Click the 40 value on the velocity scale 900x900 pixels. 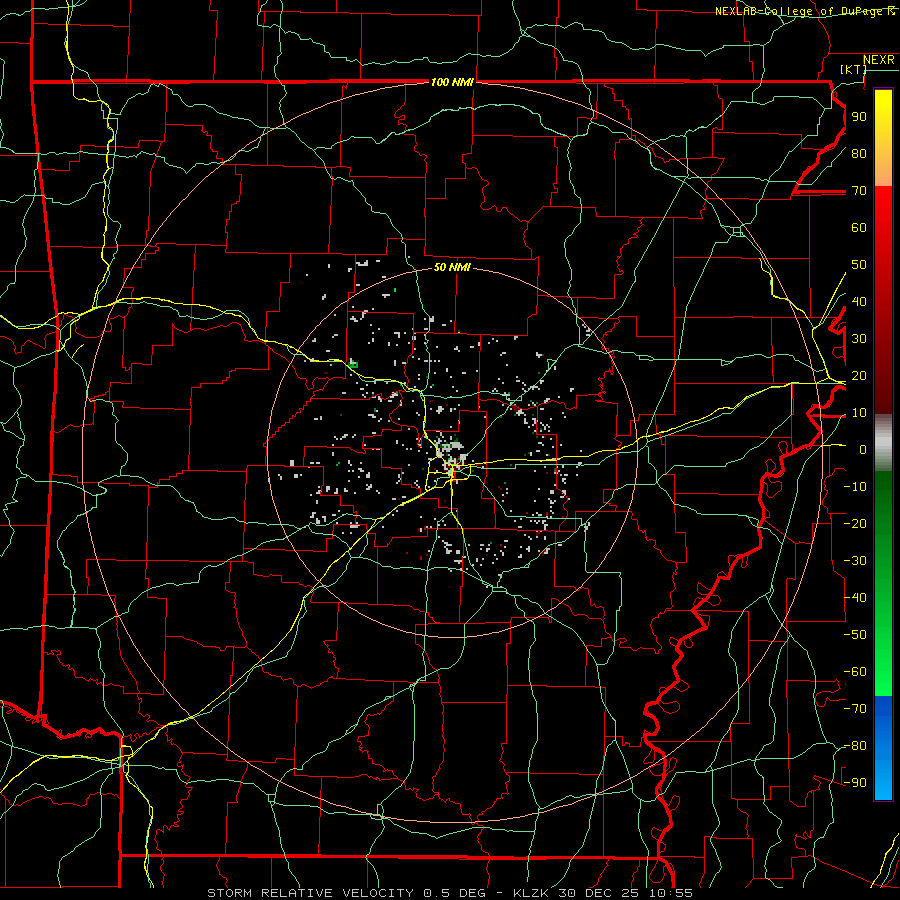[x=859, y=302]
